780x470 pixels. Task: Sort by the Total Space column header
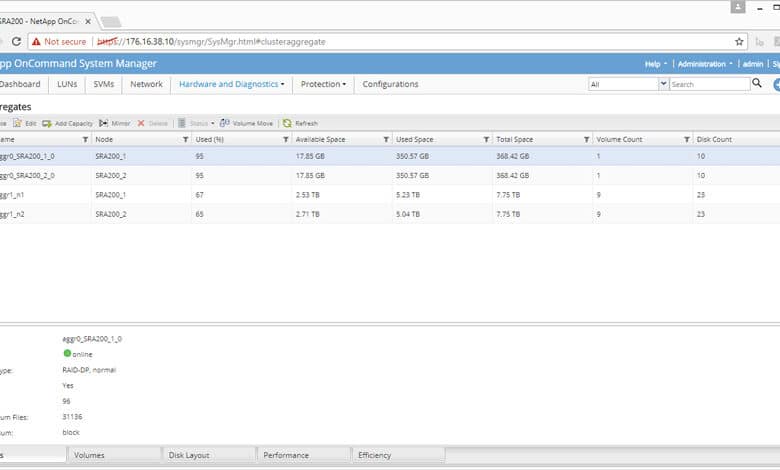[x=514, y=139]
